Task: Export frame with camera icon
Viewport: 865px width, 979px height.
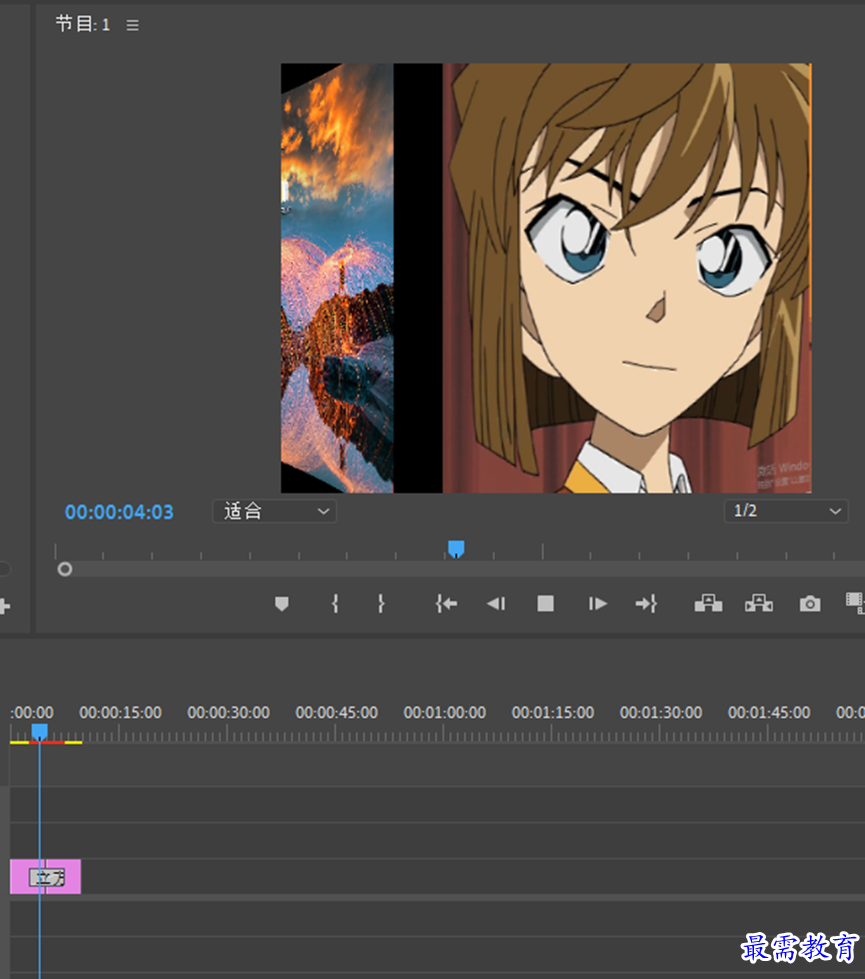Action: point(810,604)
